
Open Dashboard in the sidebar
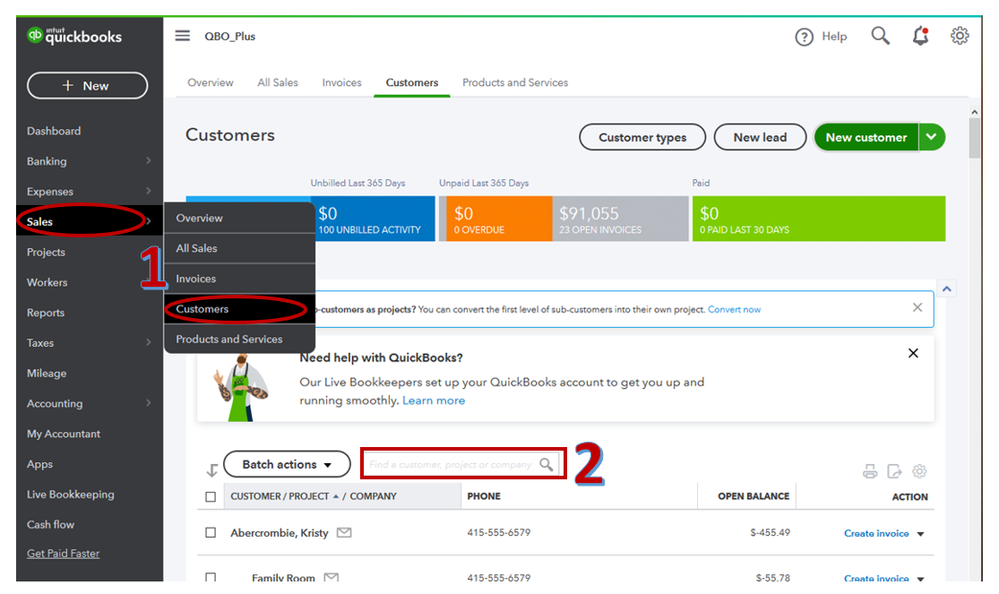[54, 131]
